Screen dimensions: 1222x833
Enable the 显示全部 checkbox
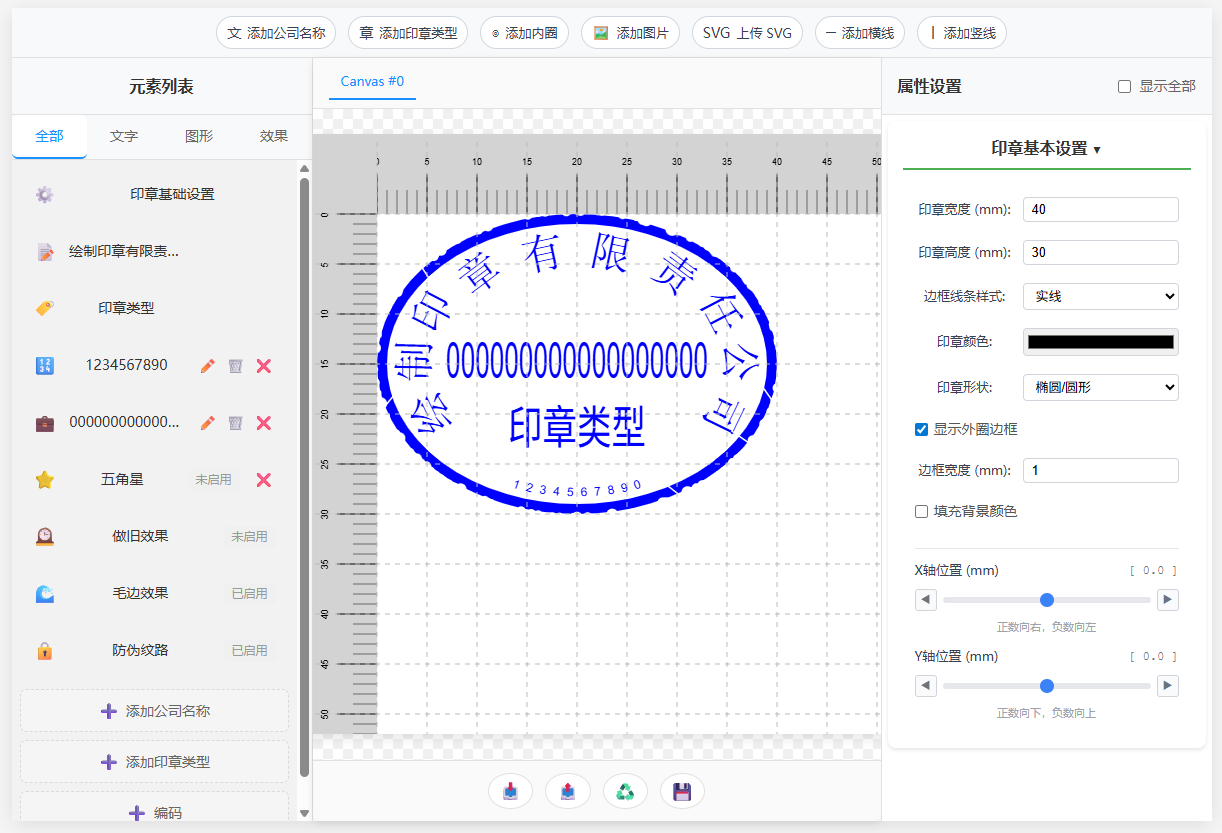tap(1124, 87)
